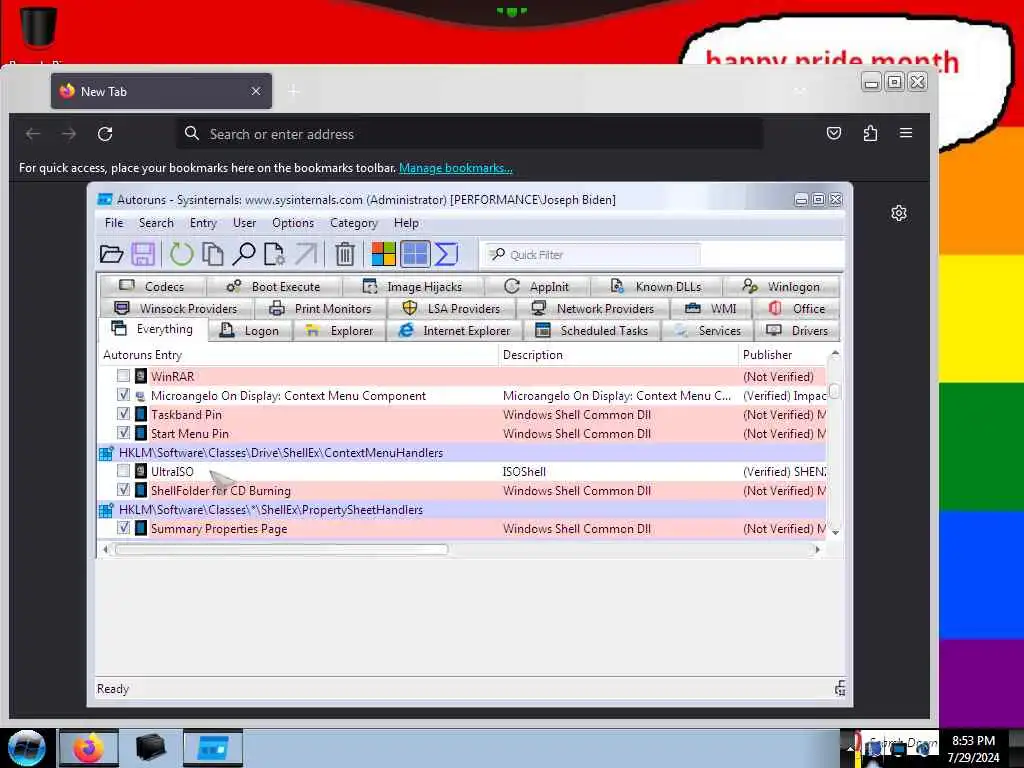
Task: Switch to the Boot Execute tab
Action: pos(274,287)
